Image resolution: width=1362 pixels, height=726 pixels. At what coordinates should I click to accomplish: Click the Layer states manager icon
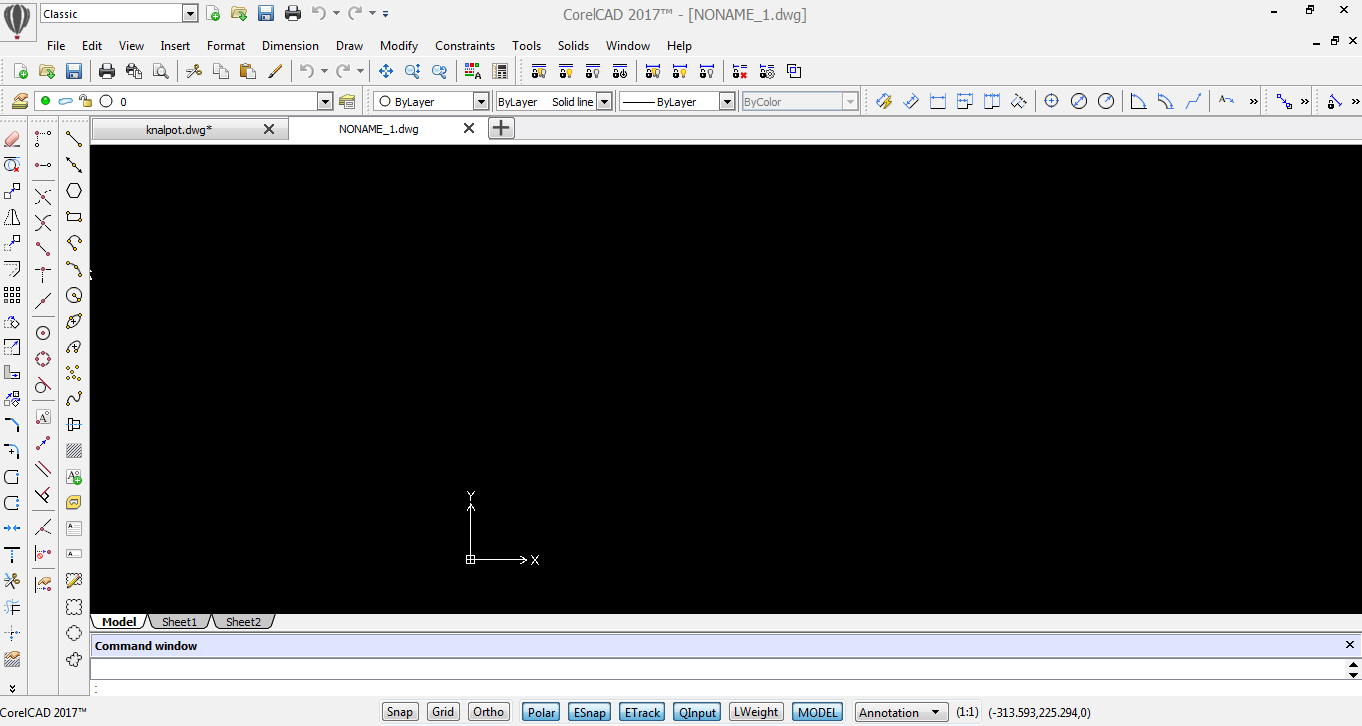(347, 101)
